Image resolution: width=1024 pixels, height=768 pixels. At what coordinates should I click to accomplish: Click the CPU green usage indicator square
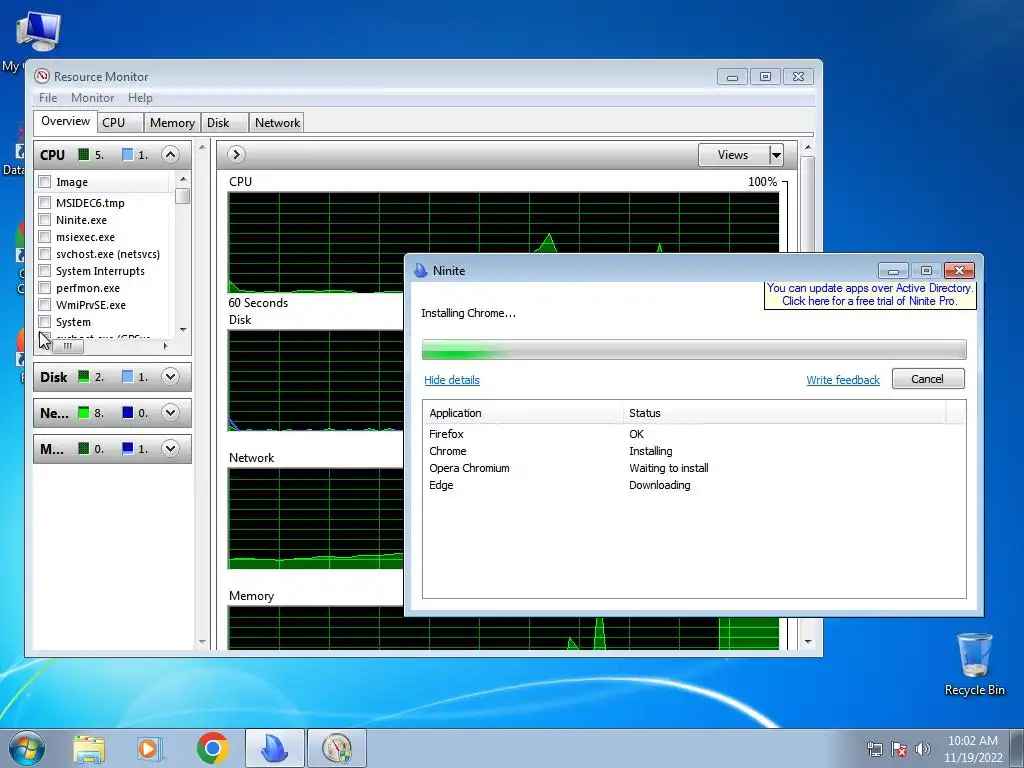pyautogui.click(x=84, y=155)
